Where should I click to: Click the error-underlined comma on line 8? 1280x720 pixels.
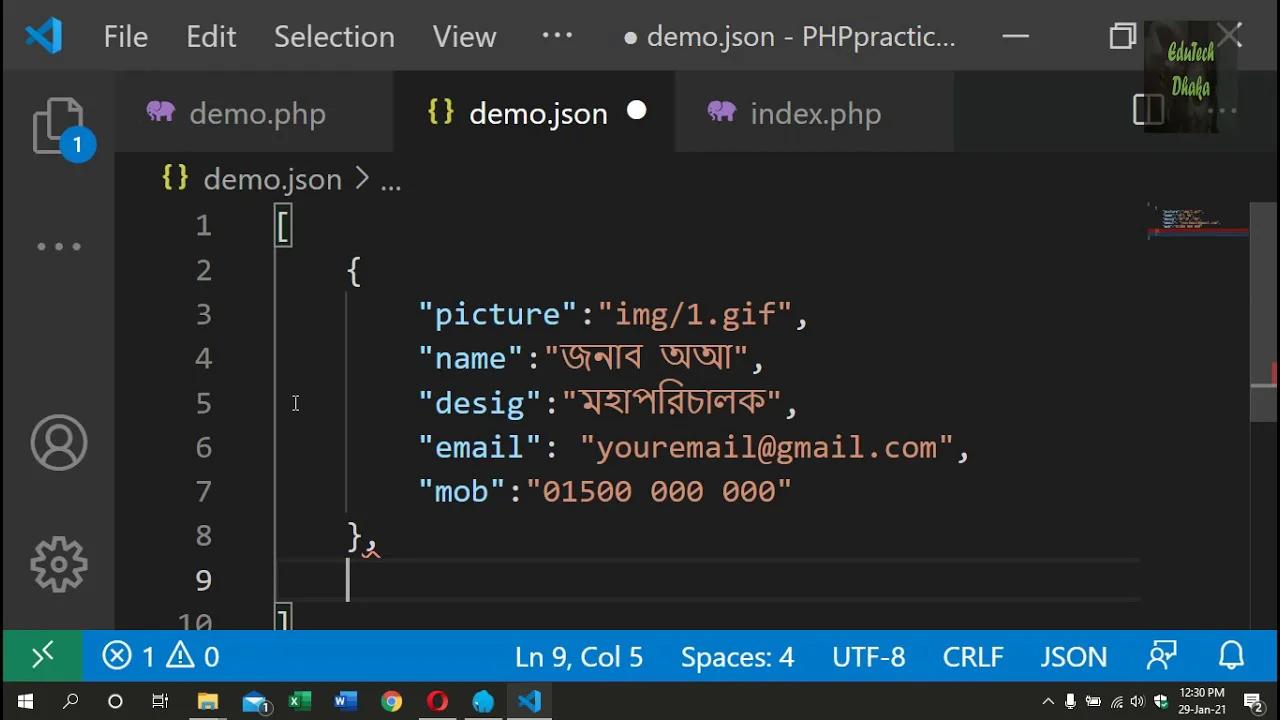pos(371,544)
